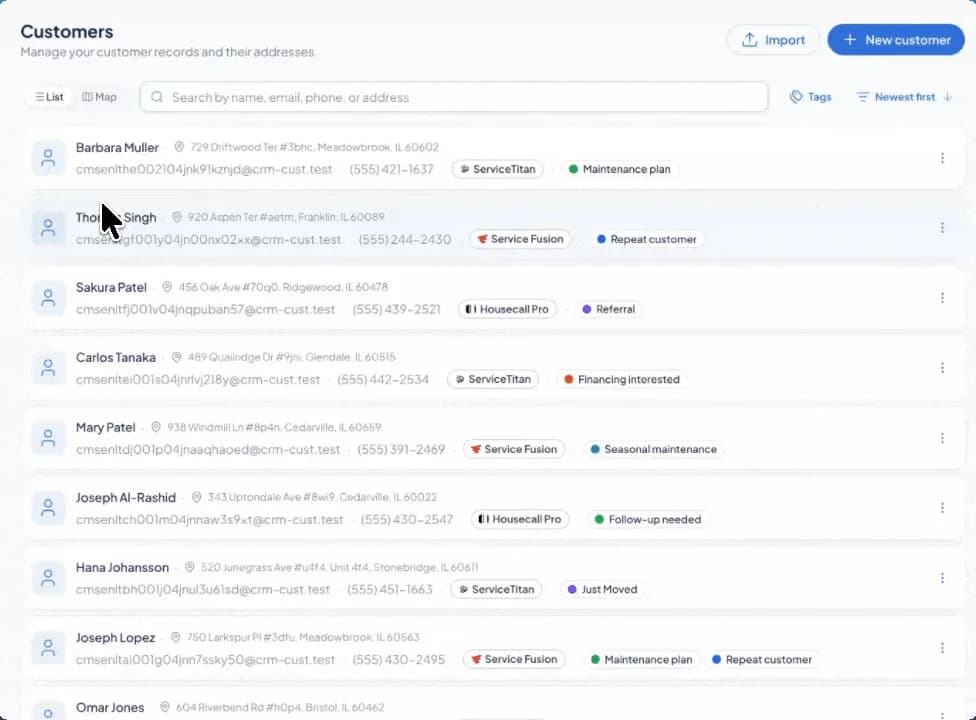Click the ServiceTitan badge on Carlos Tanaka
This screenshot has width=976, height=720.
(493, 379)
